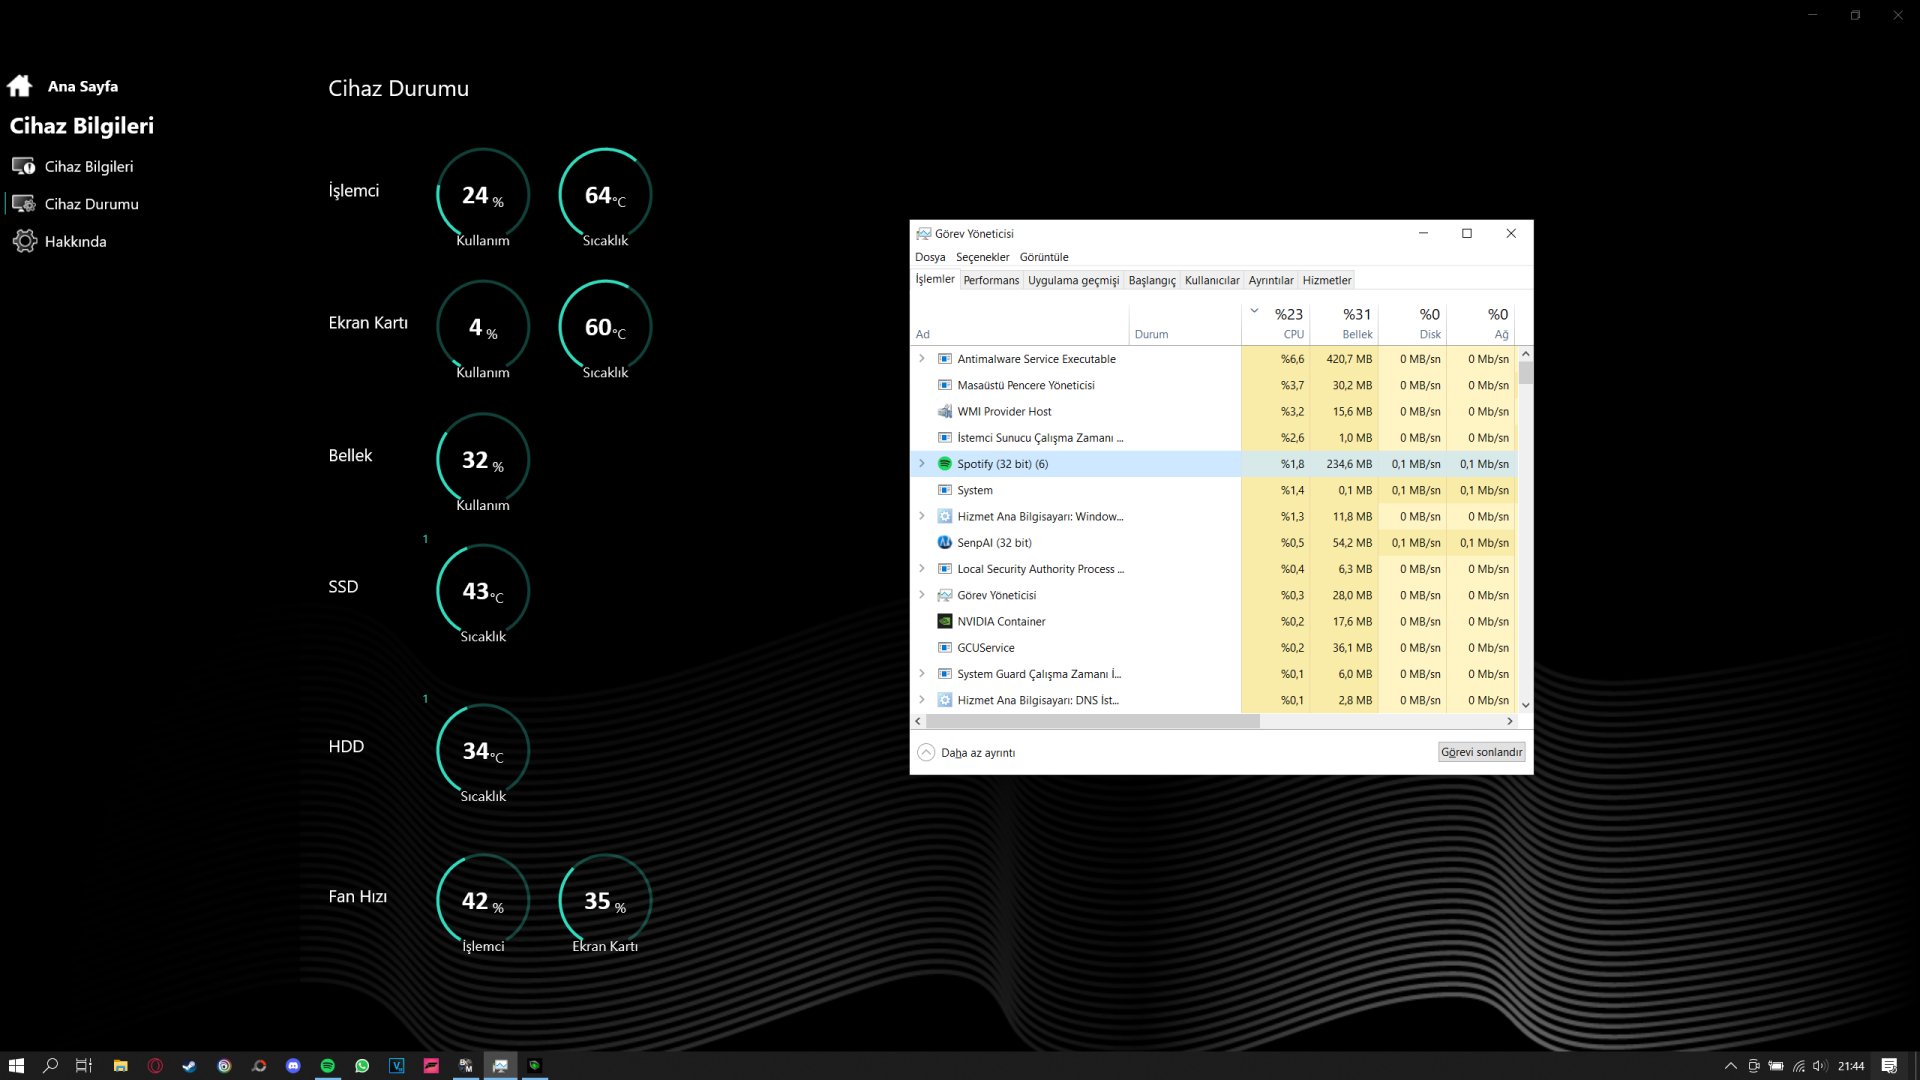This screenshot has height=1080, width=1920.
Task: Collapse details with Daha az ayrıntı
Action: 966,753
